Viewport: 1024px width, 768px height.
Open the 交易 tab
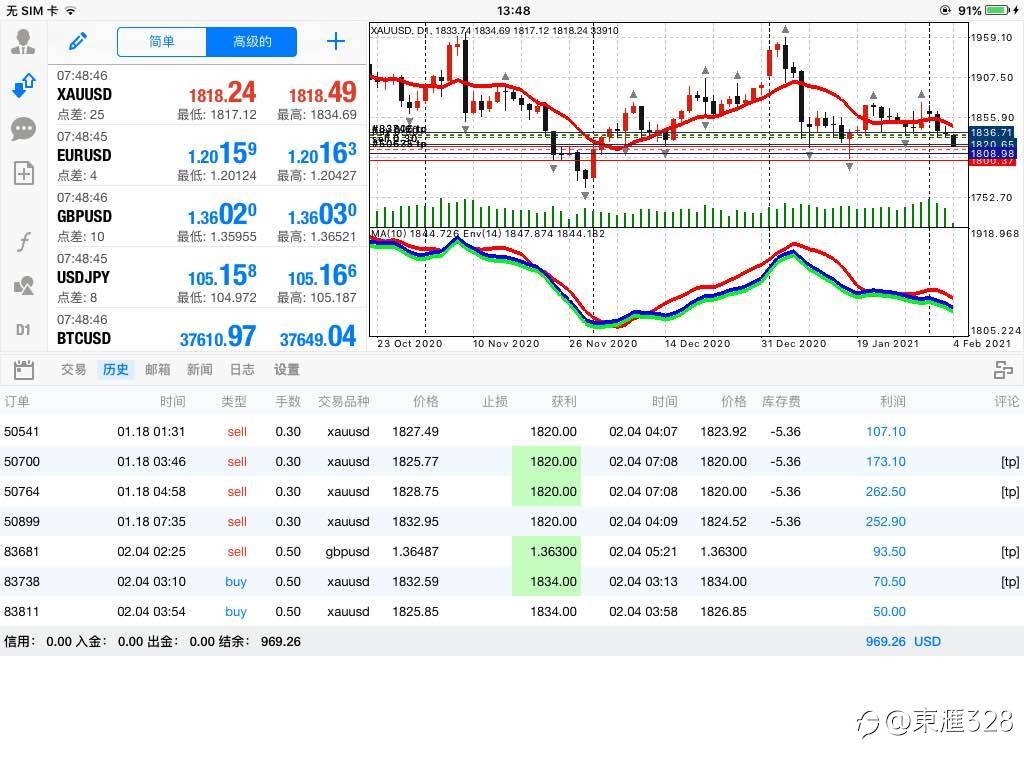click(x=73, y=369)
